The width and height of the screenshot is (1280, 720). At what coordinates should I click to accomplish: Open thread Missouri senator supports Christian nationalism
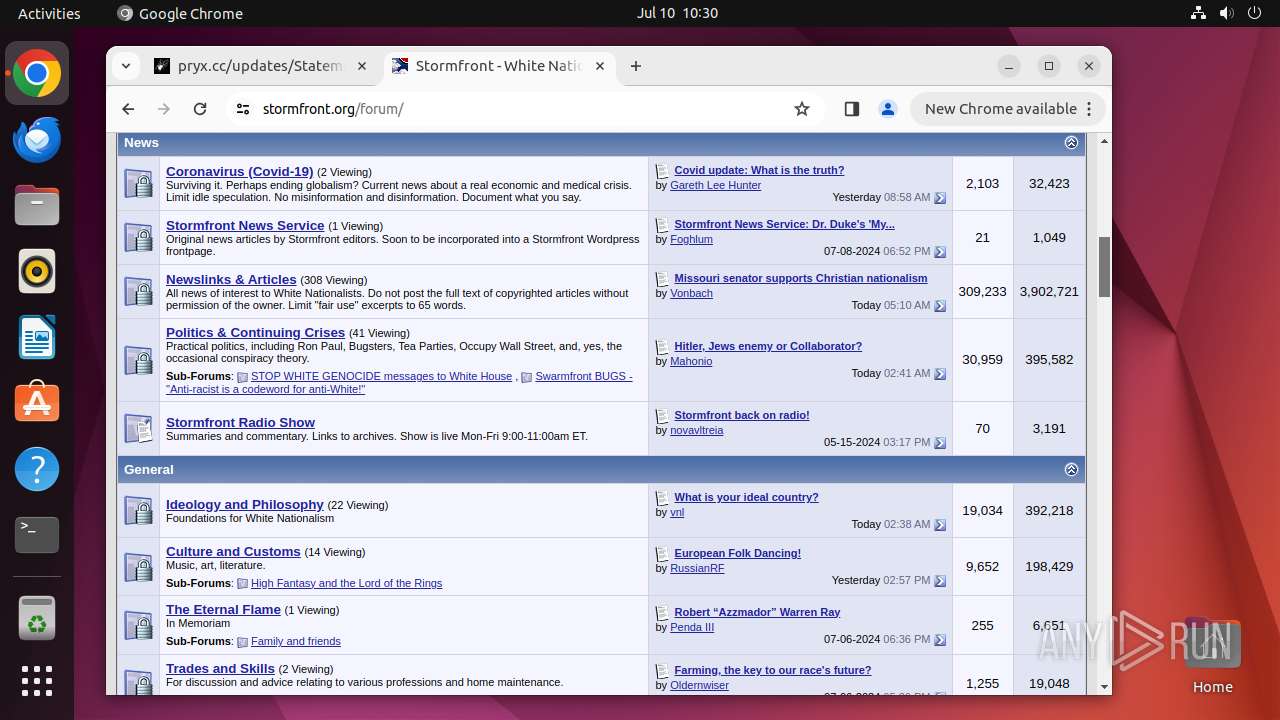pyautogui.click(x=800, y=278)
